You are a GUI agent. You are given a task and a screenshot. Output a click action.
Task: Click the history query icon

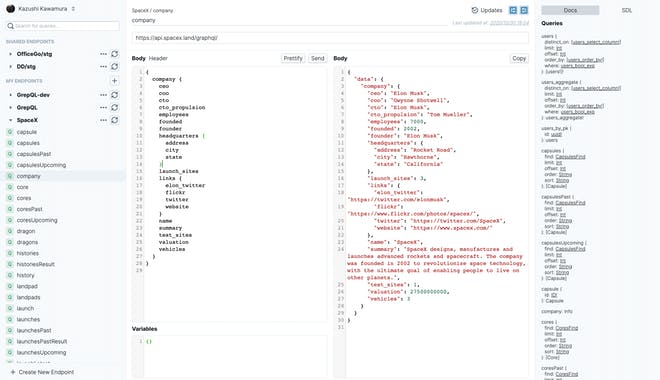click(x=10, y=275)
